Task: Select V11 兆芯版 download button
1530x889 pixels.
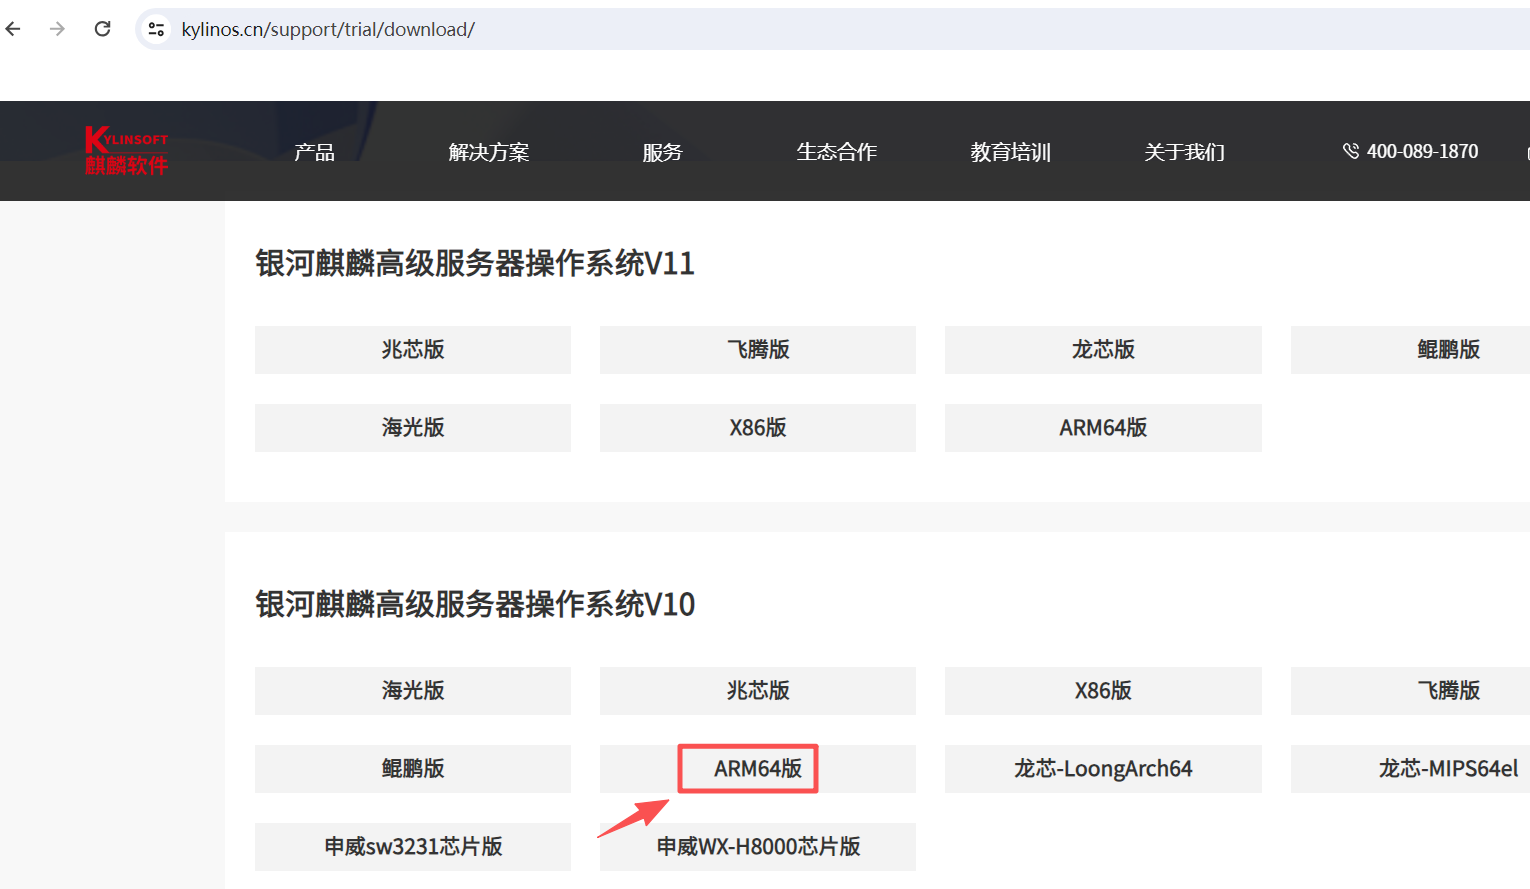Action: point(413,350)
